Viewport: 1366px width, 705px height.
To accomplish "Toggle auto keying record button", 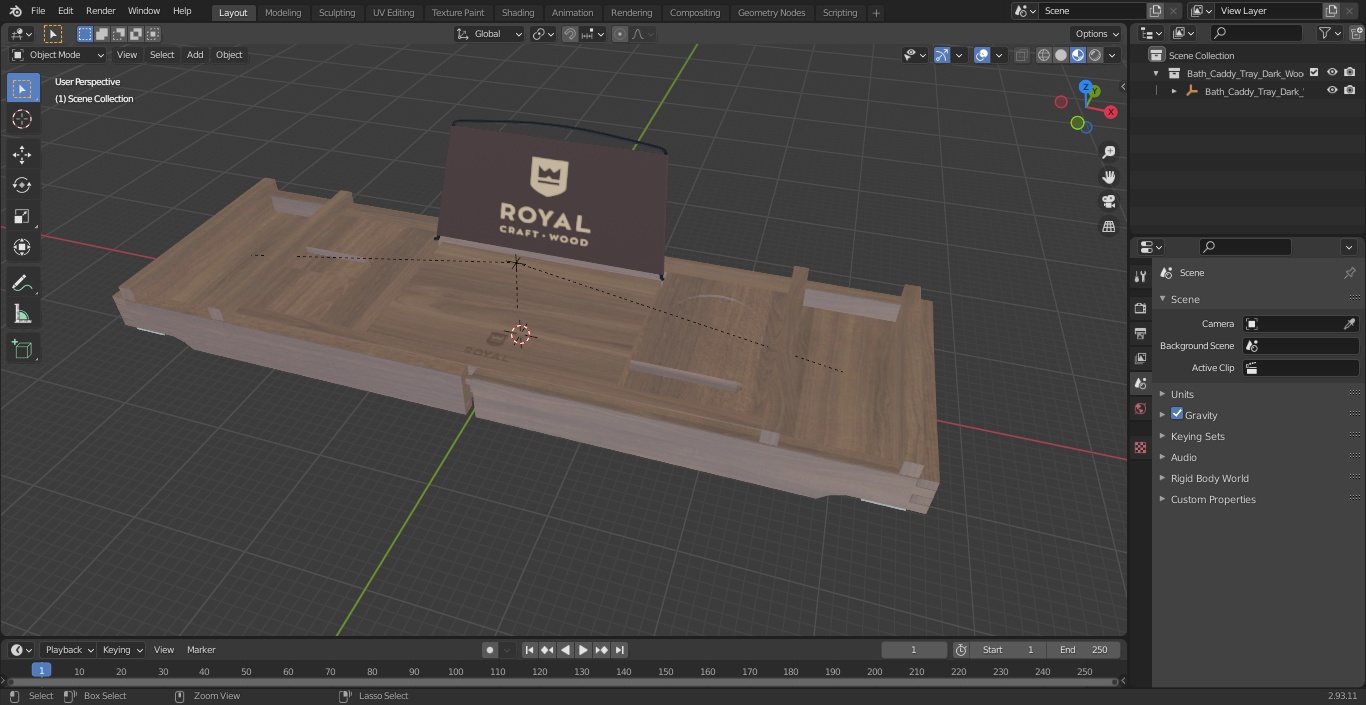I will pos(490,650).
